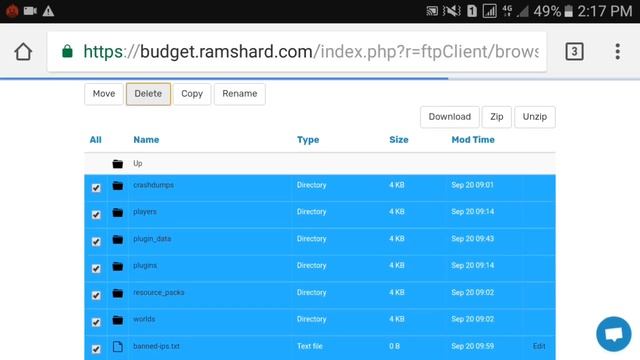
Task: Open the plugins directory name
Action: point(145,266)
